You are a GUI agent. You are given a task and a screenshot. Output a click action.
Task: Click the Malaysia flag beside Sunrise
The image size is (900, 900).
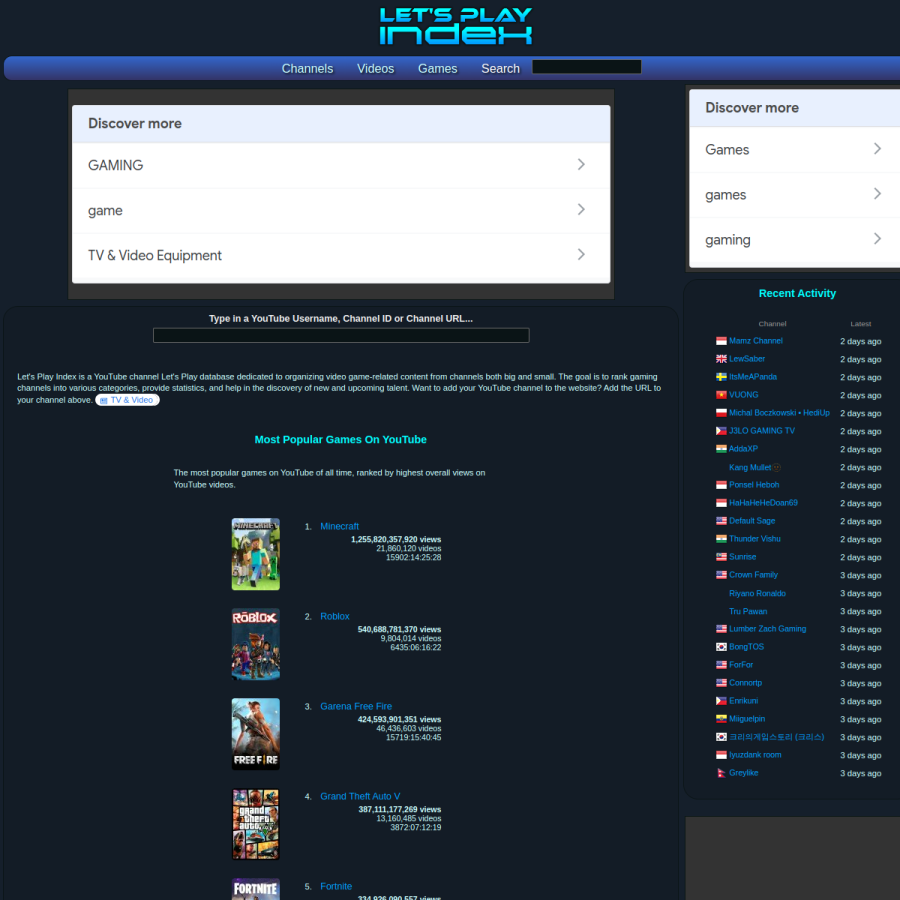(x=721, y=557)
